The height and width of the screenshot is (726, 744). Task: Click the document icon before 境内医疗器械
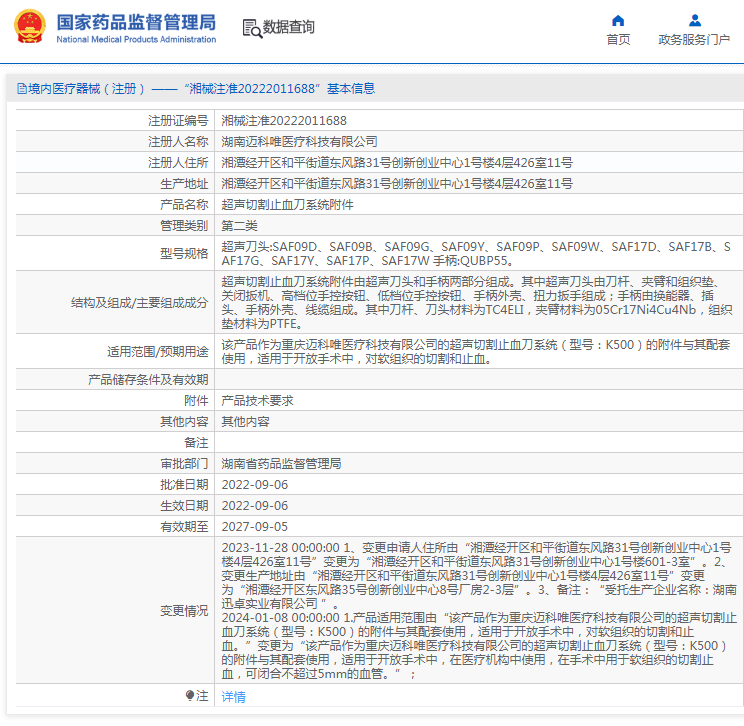pyautogui.click(x=21, y=89)
